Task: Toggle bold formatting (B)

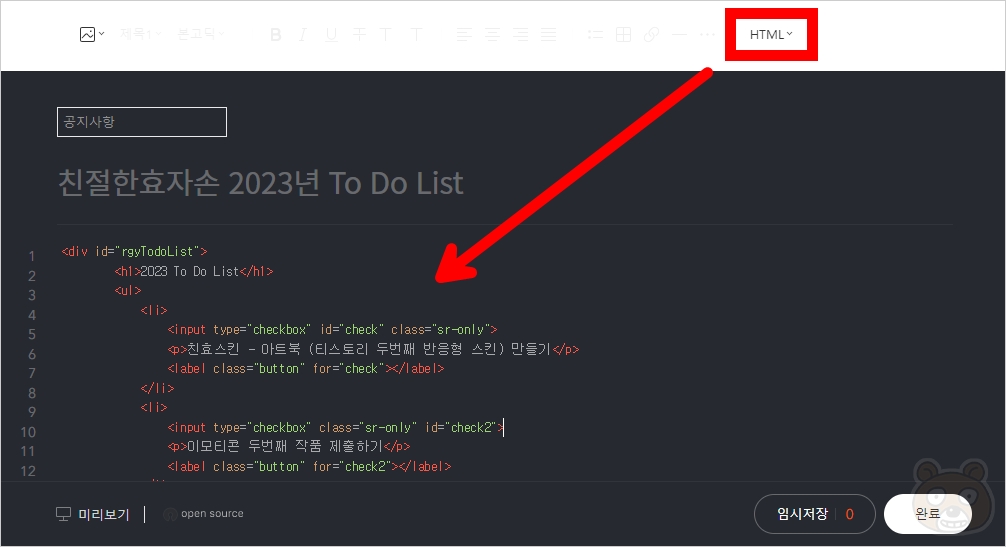Action: (276, 35)
